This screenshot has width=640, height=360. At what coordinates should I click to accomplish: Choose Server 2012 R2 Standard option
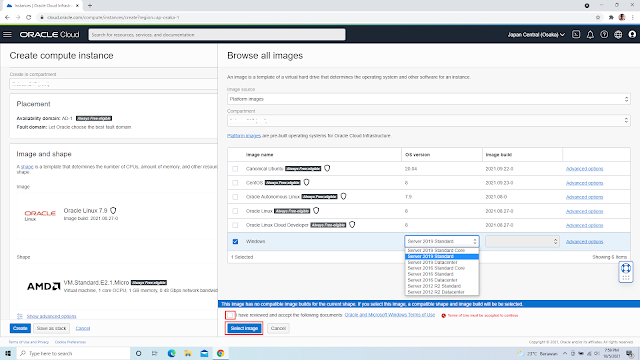[442, 286]
